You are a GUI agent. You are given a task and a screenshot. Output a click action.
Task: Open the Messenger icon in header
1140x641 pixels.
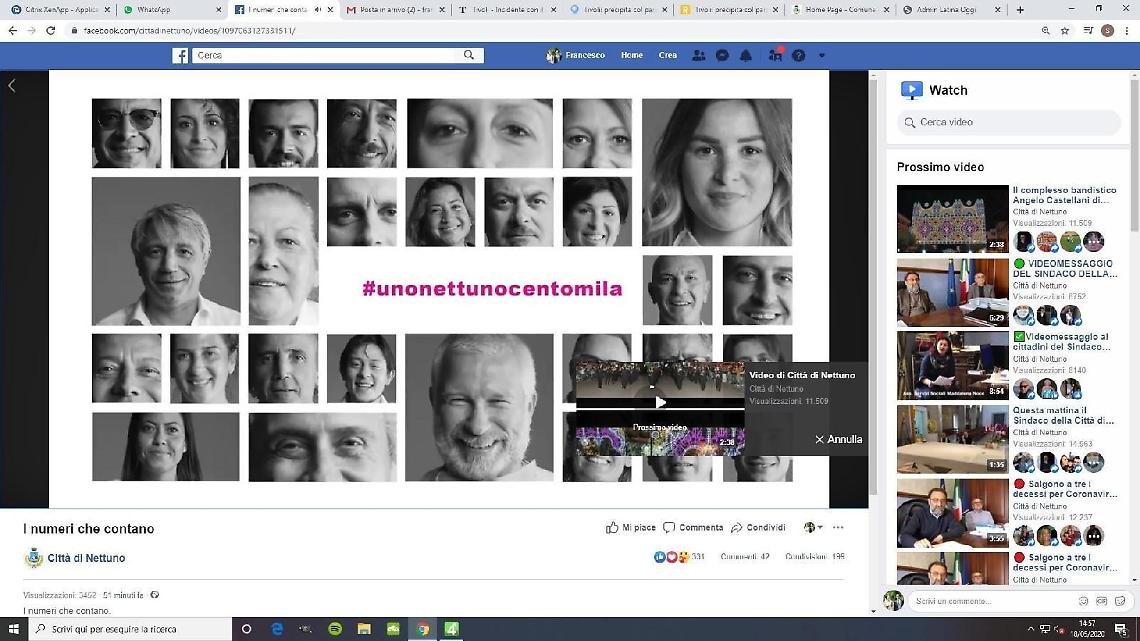click(x=722, y=56)
